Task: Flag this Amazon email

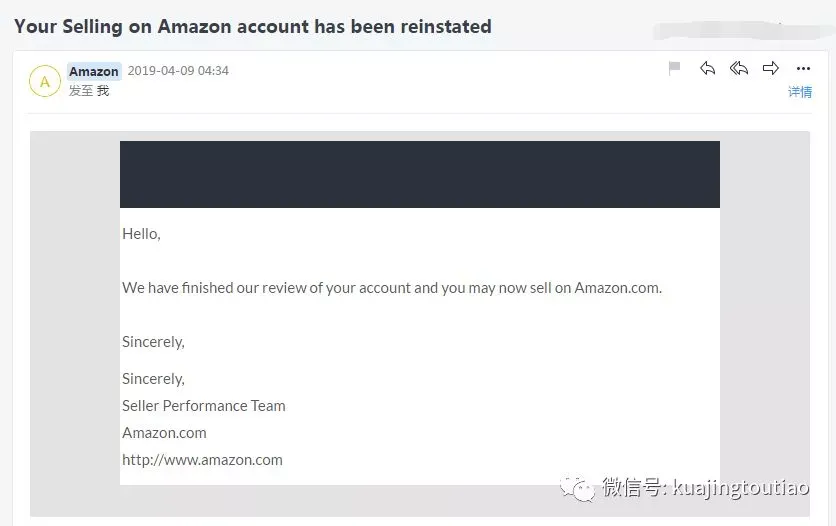Action: tap(674, 68)
